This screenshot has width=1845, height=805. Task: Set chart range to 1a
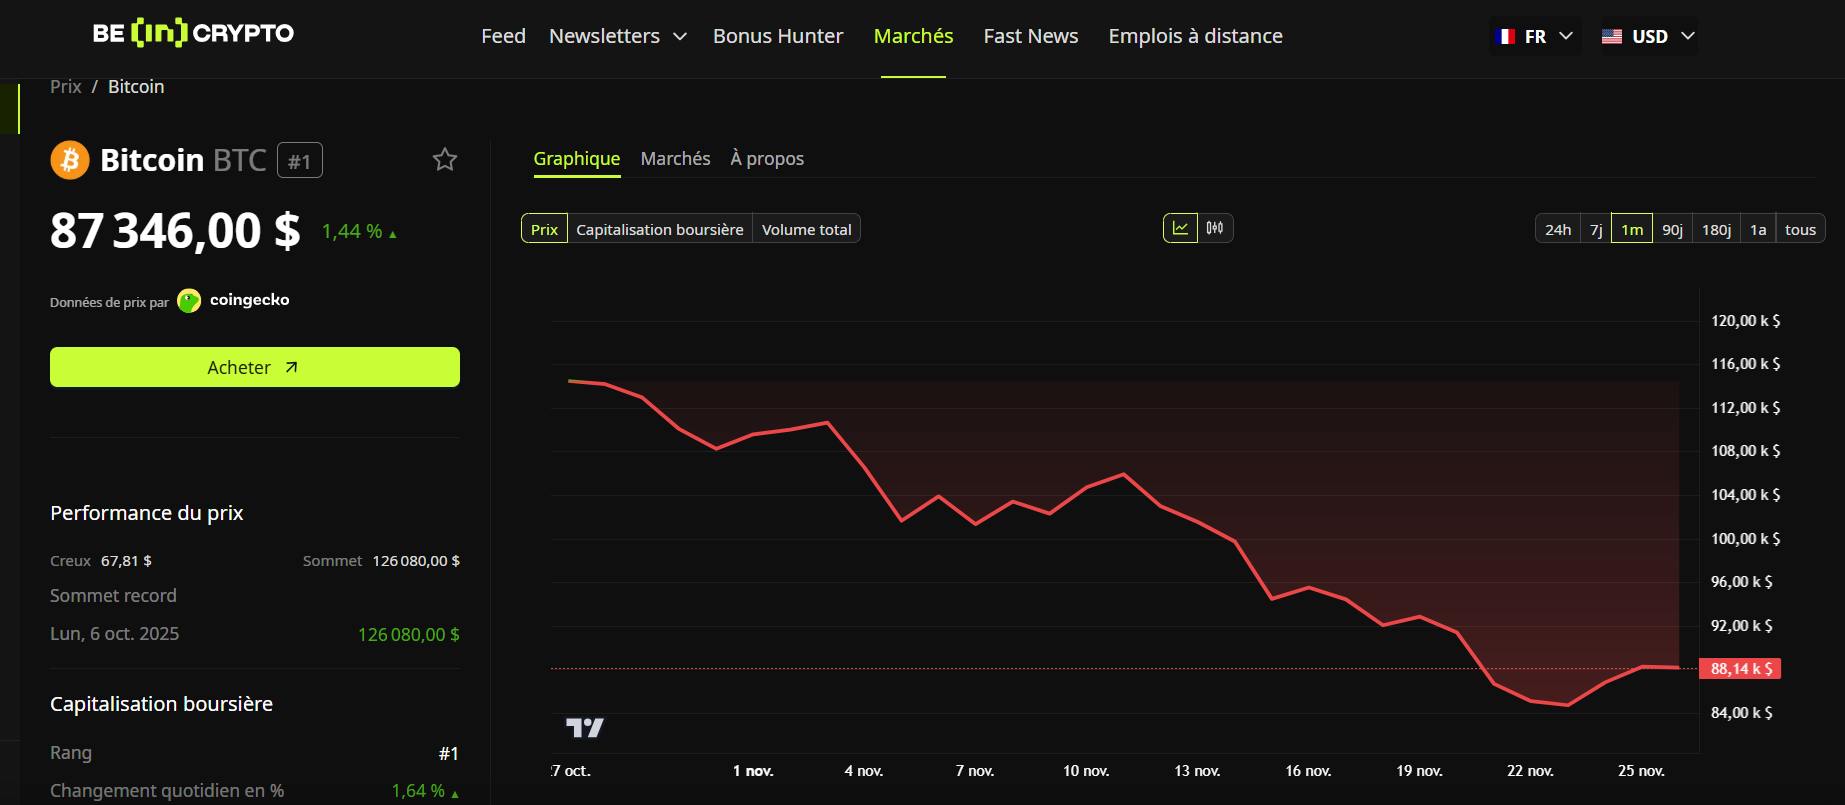coord(1758,229)
